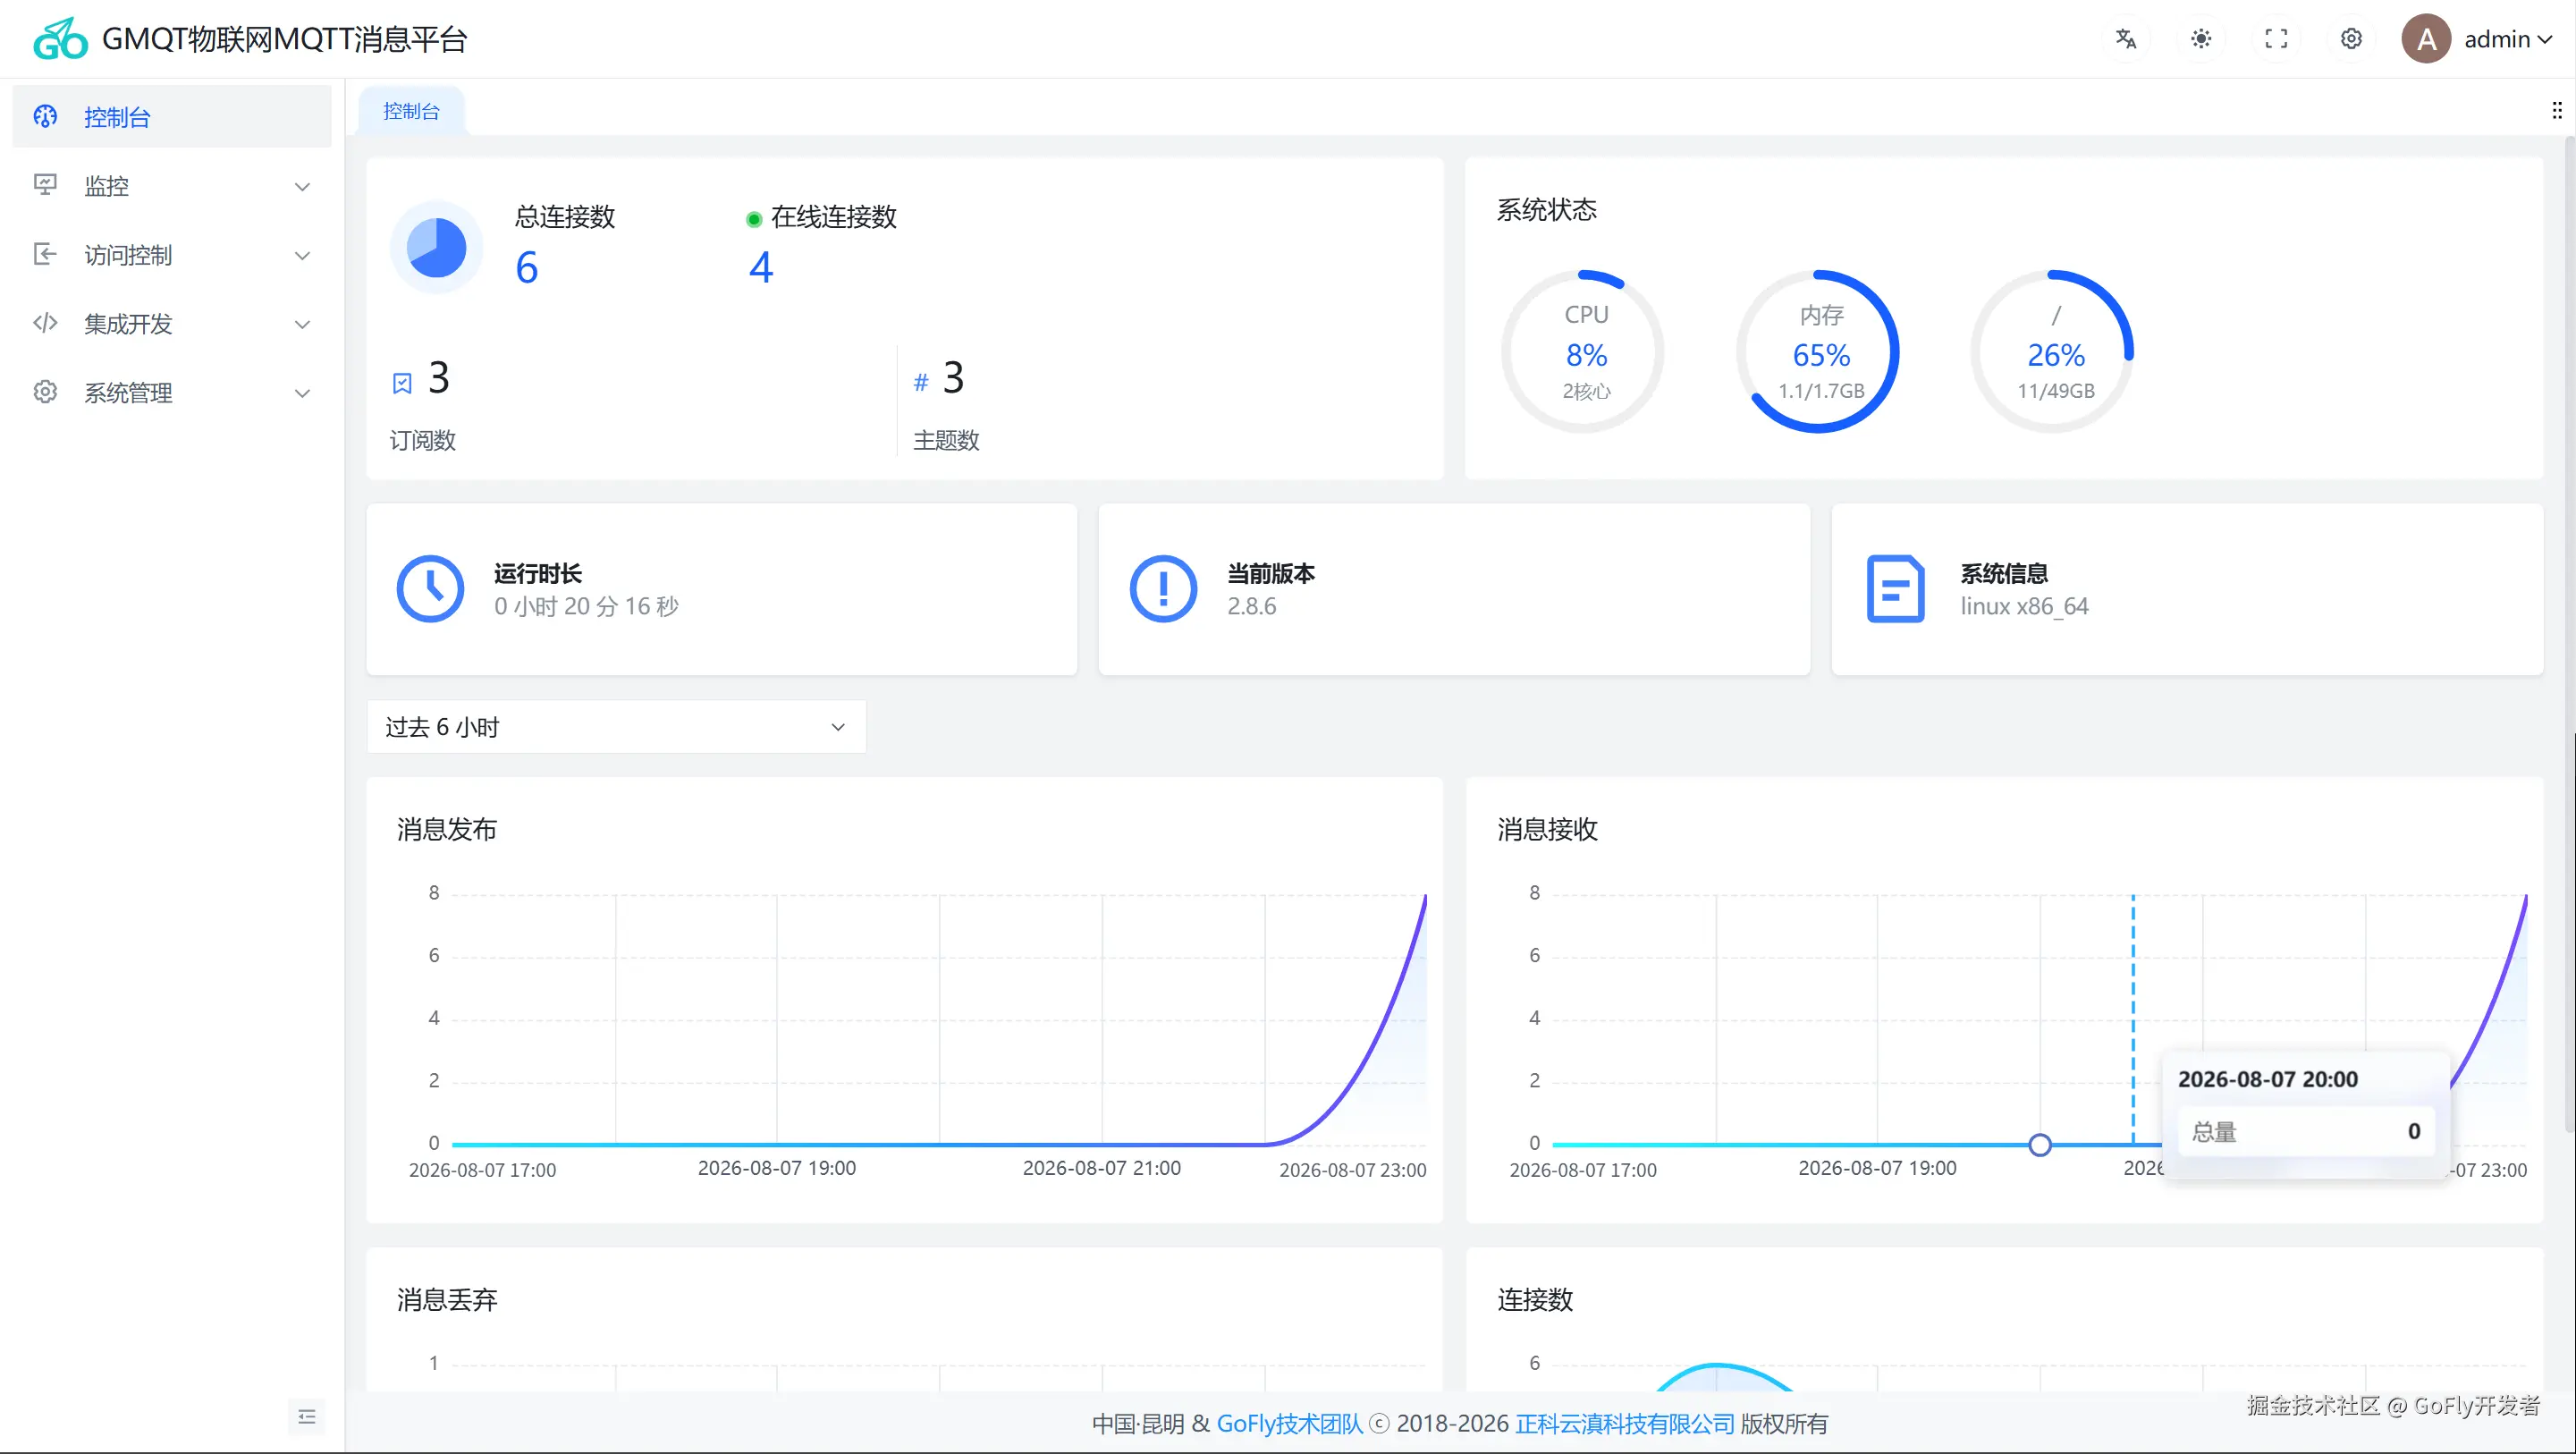This screenshot has width=2576, height=1454.
Task: Click the 系统管理 gear icon
Action: (45, 392)
